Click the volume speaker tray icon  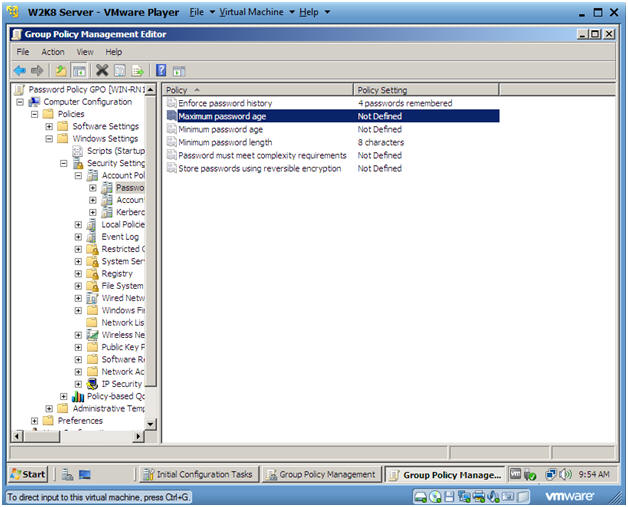click(x=565, y=475)
